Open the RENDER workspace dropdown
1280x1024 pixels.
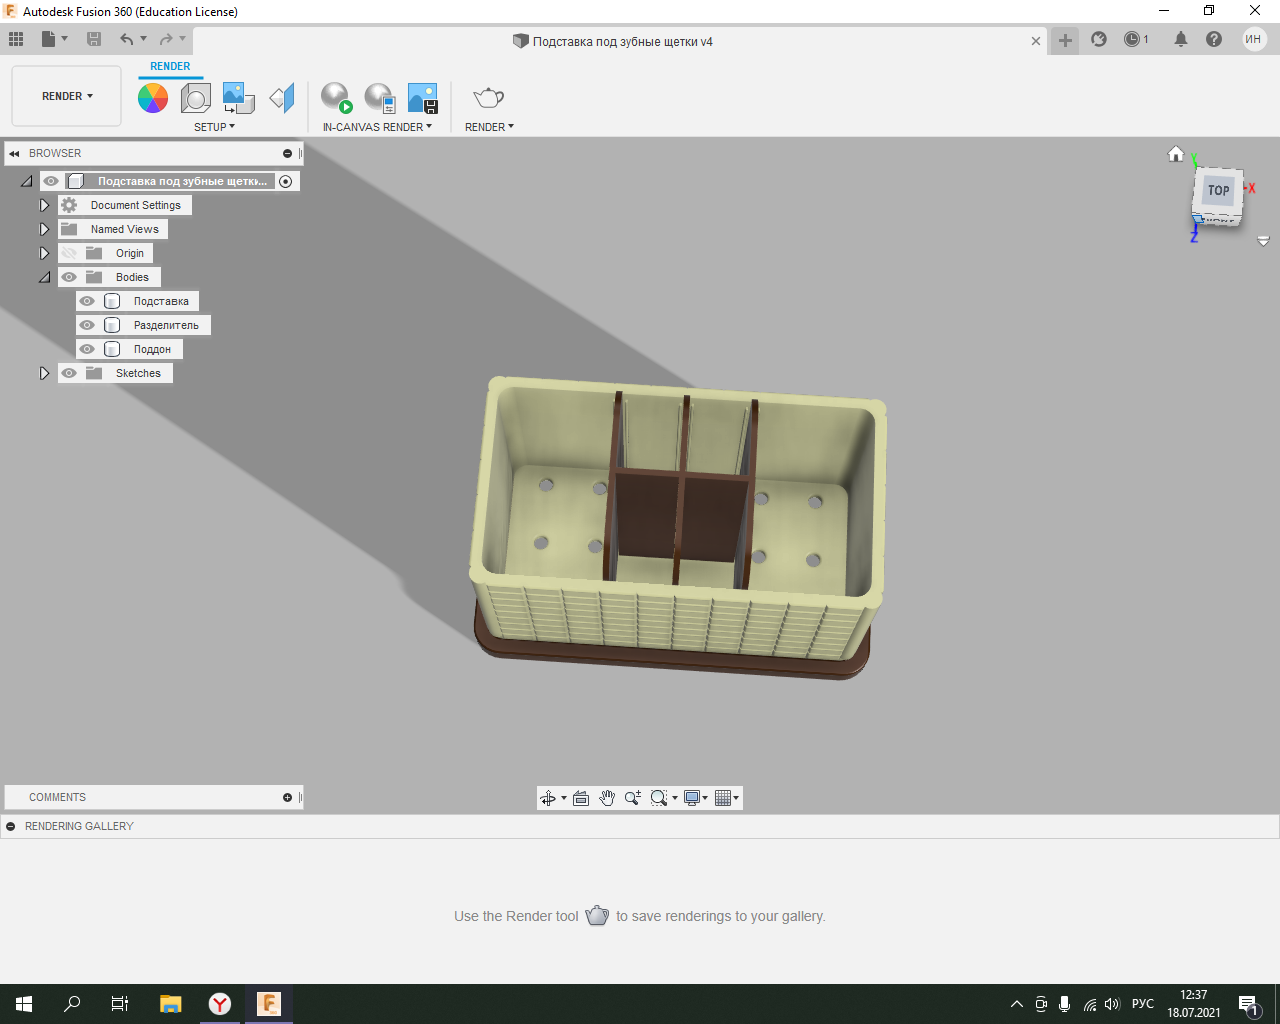[x=67, y=96]
